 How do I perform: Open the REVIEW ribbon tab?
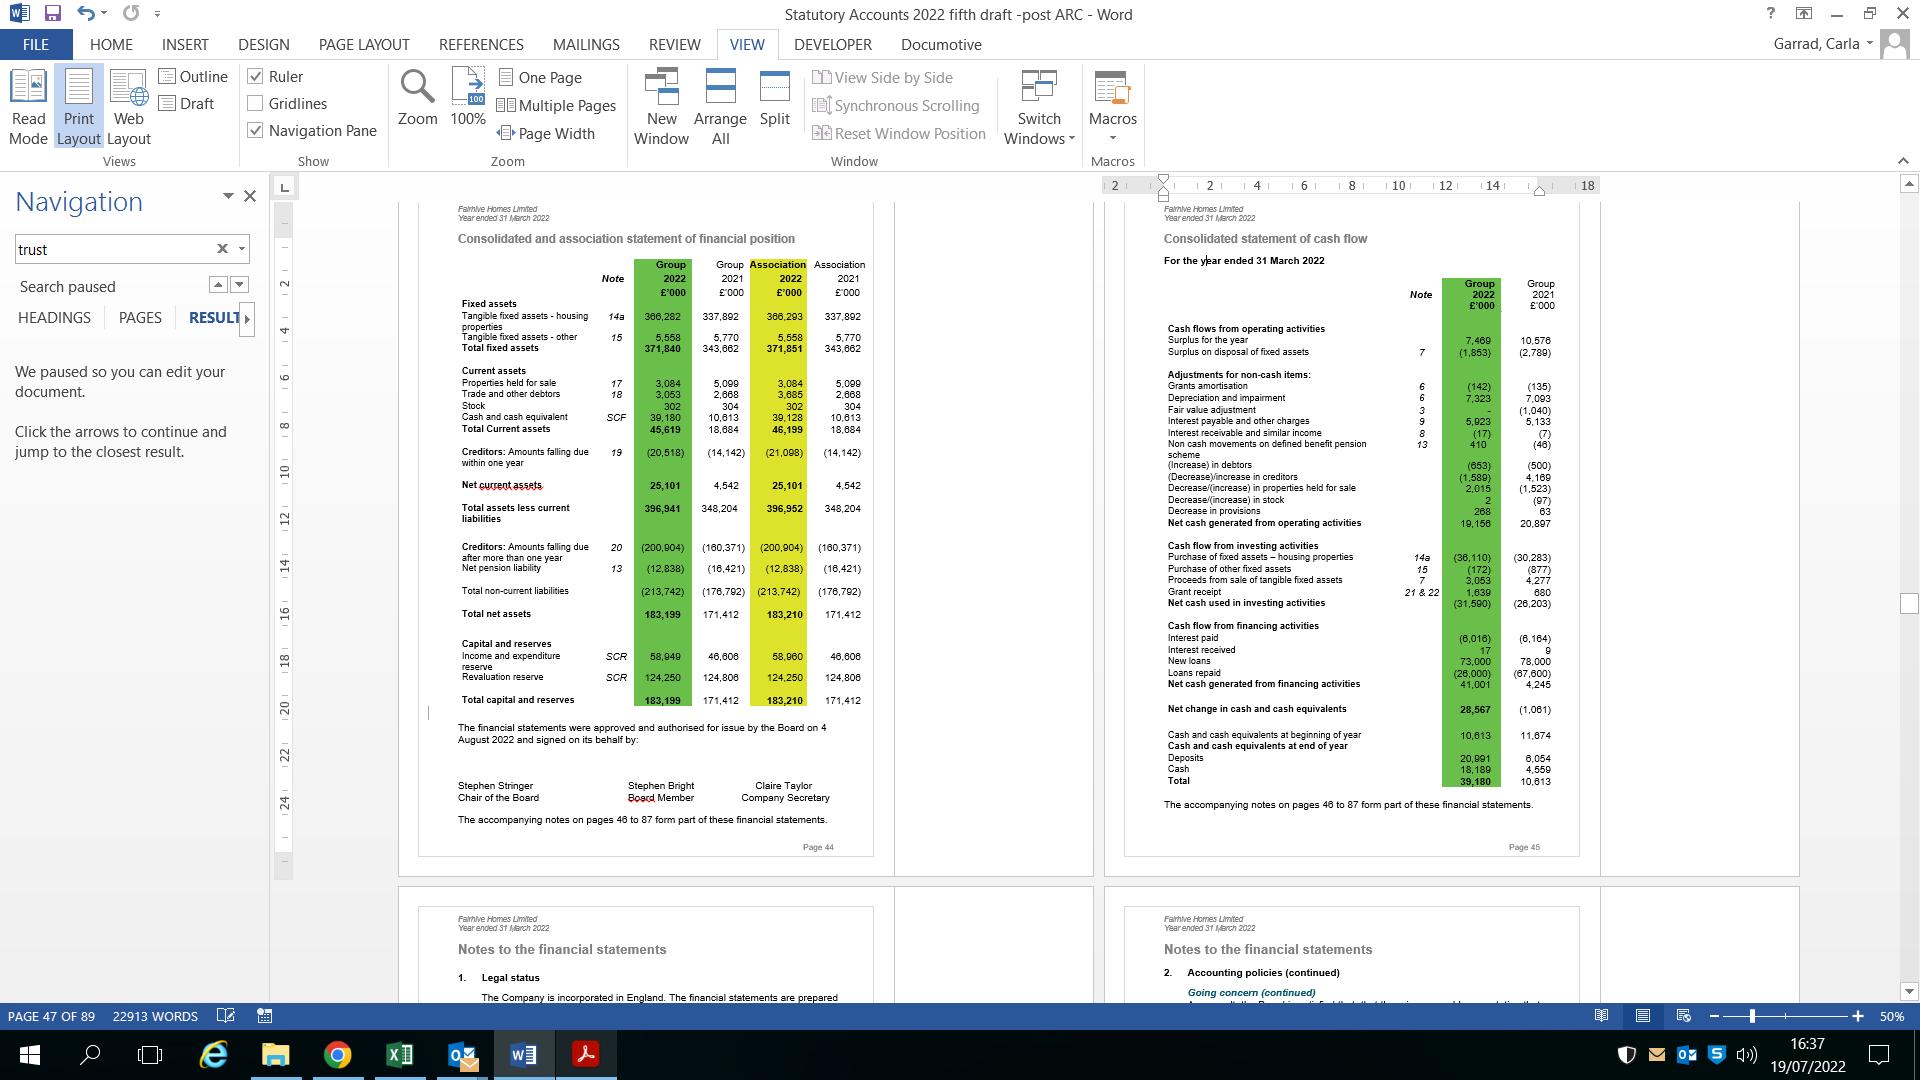[674, 45]
